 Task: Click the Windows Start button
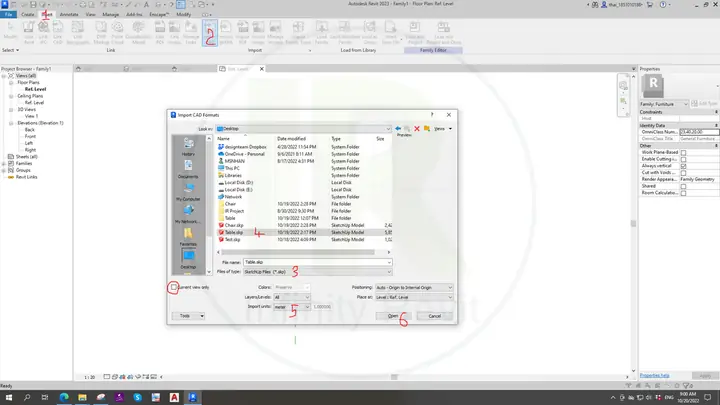tap(9, 397)
